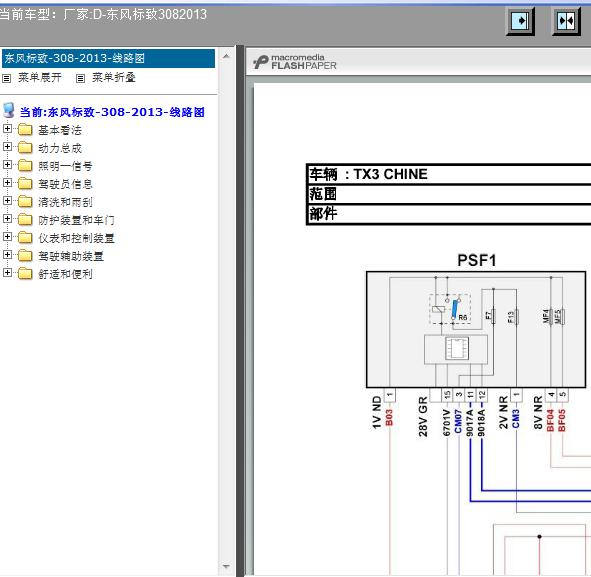591x577 pixels.
Task: Click the 部件 row in the diagram table
Action: point(449,214)
